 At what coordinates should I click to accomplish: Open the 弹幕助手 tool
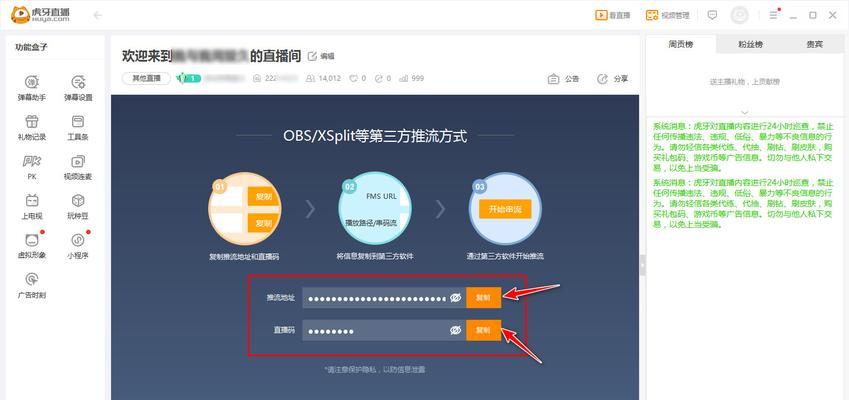31,88
